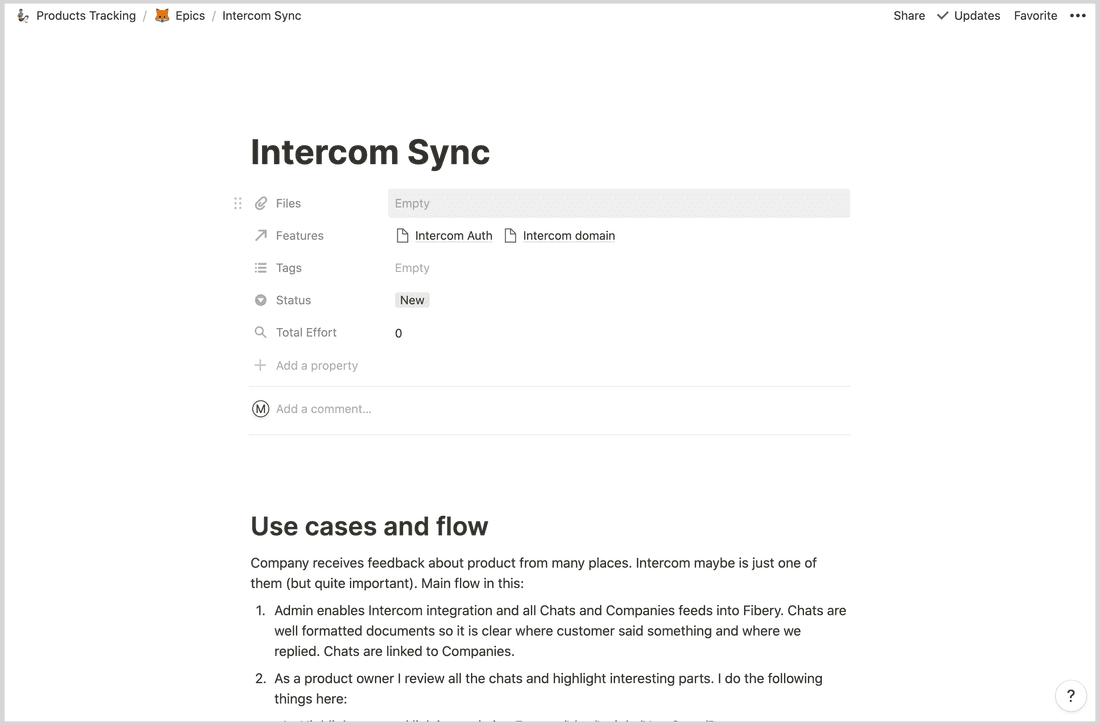
Task: Click the Status property icon
Action: pyautogui.click(x=261, y=300)
